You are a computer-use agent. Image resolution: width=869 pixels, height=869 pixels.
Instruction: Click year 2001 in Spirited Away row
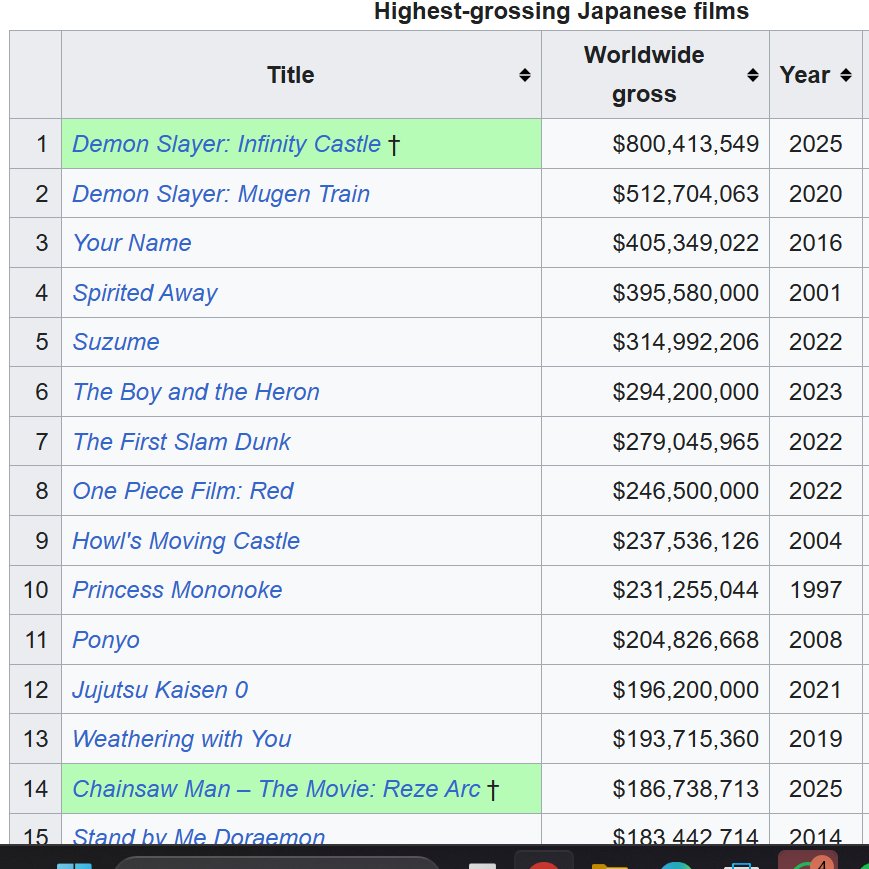(815, 293)
